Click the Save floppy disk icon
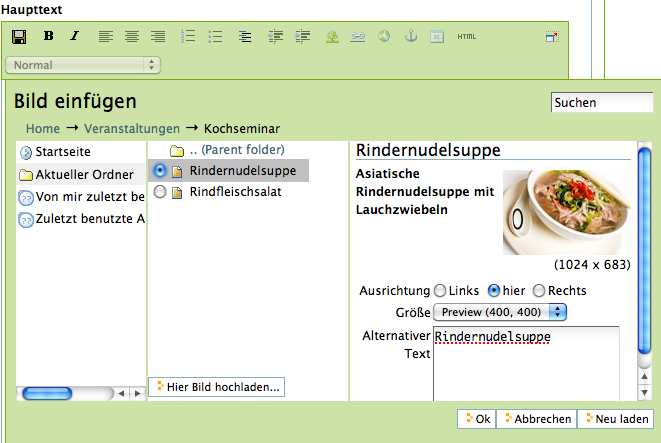The image size is (661, 443). [19, 37]
